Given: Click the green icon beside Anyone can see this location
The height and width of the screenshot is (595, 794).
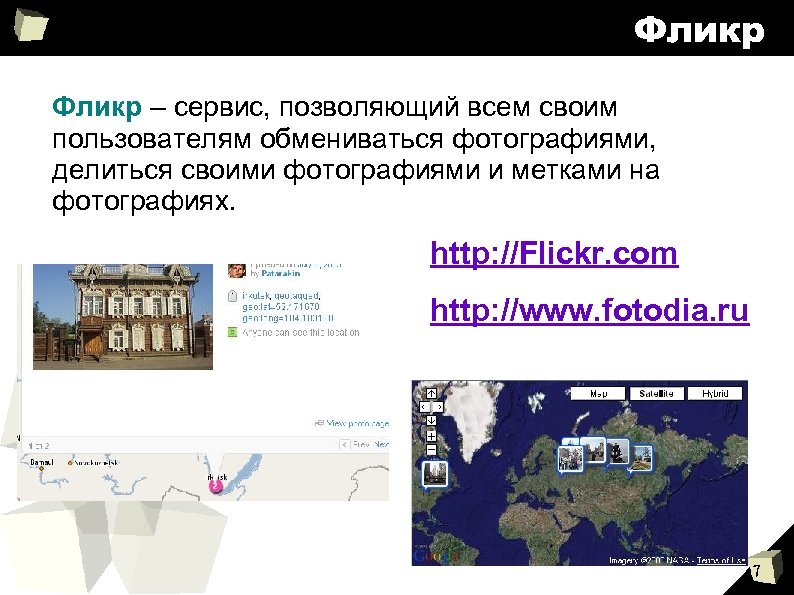Looking at the screenshot, I should [x=232, y=332].
